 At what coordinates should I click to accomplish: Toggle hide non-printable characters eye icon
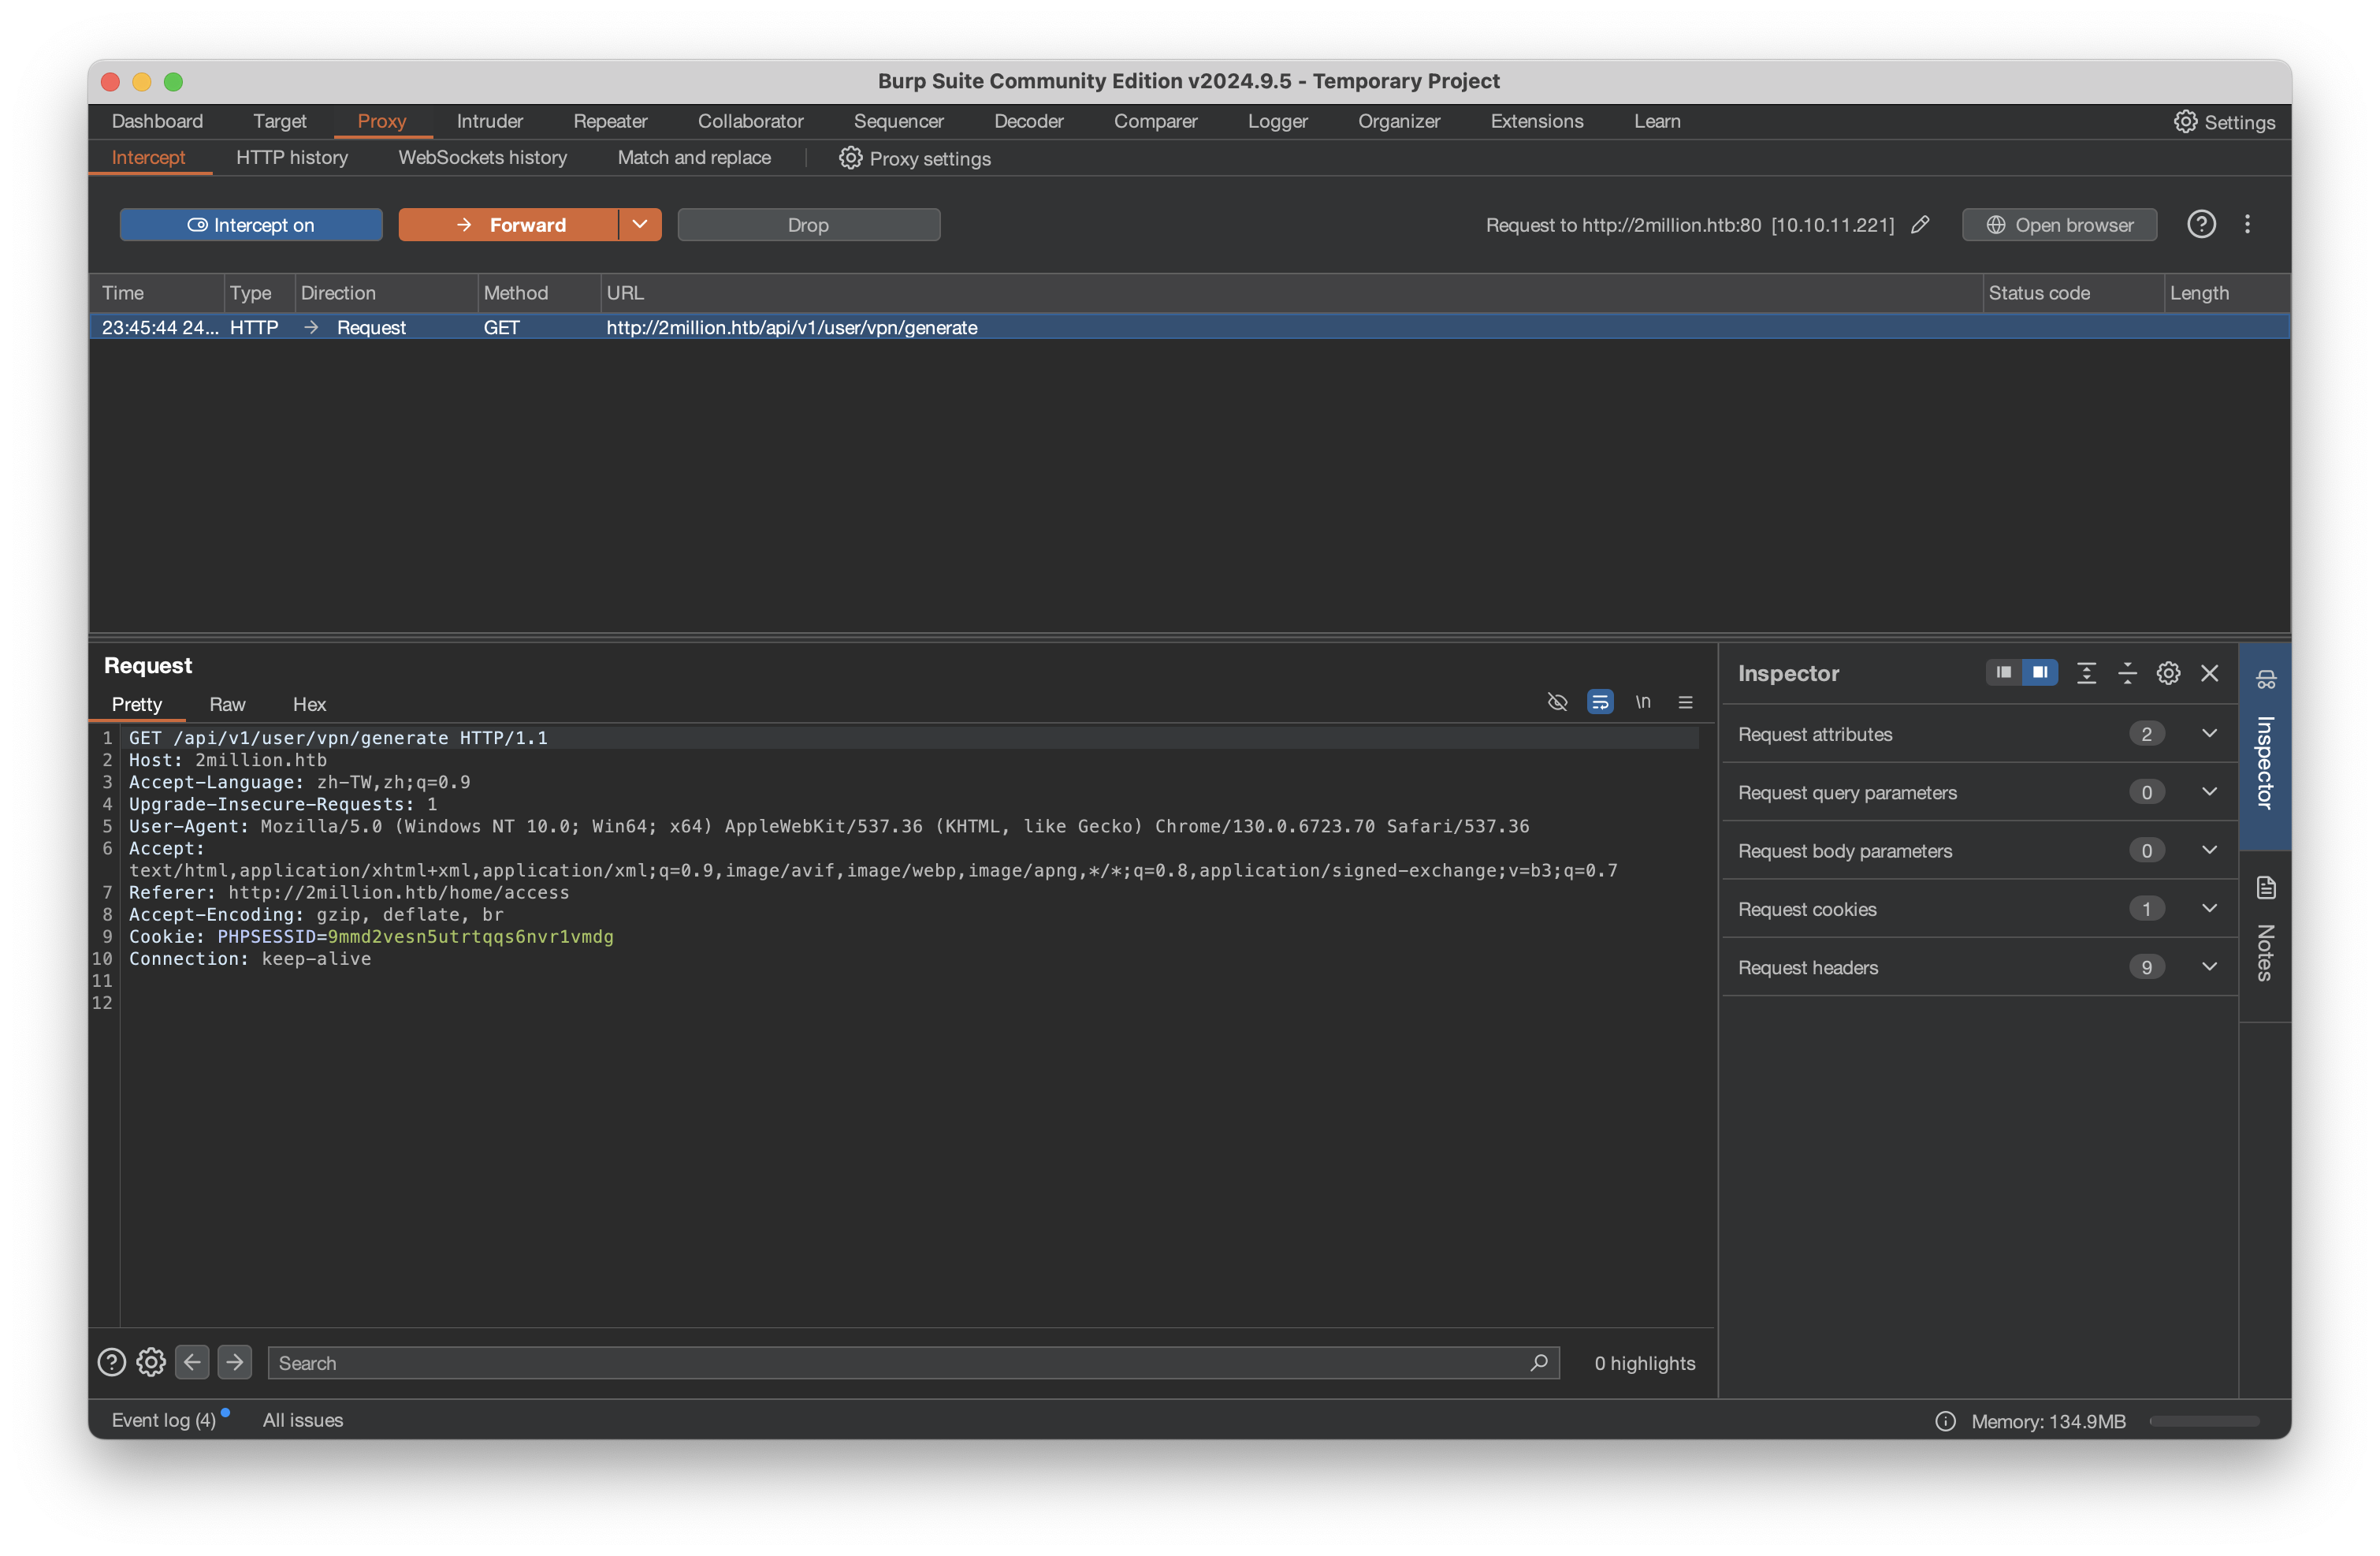[x=1557, y=702]
